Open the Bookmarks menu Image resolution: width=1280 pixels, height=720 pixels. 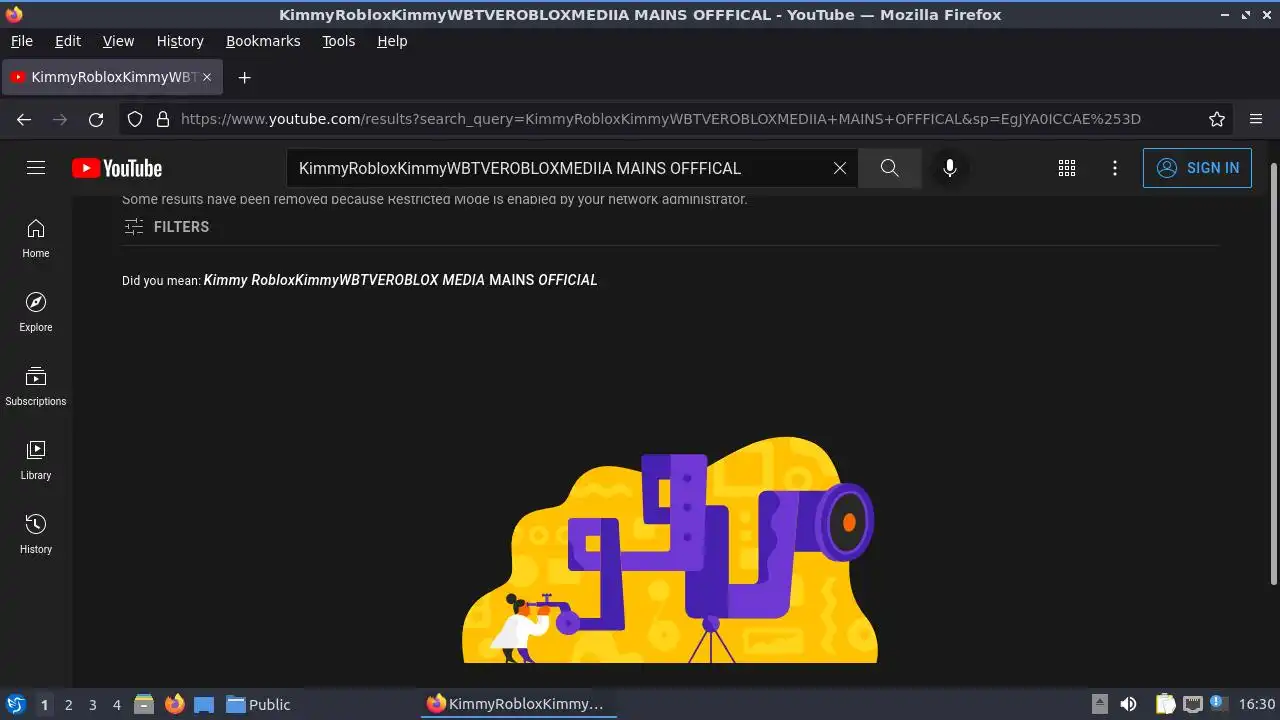tap(263, 41)
